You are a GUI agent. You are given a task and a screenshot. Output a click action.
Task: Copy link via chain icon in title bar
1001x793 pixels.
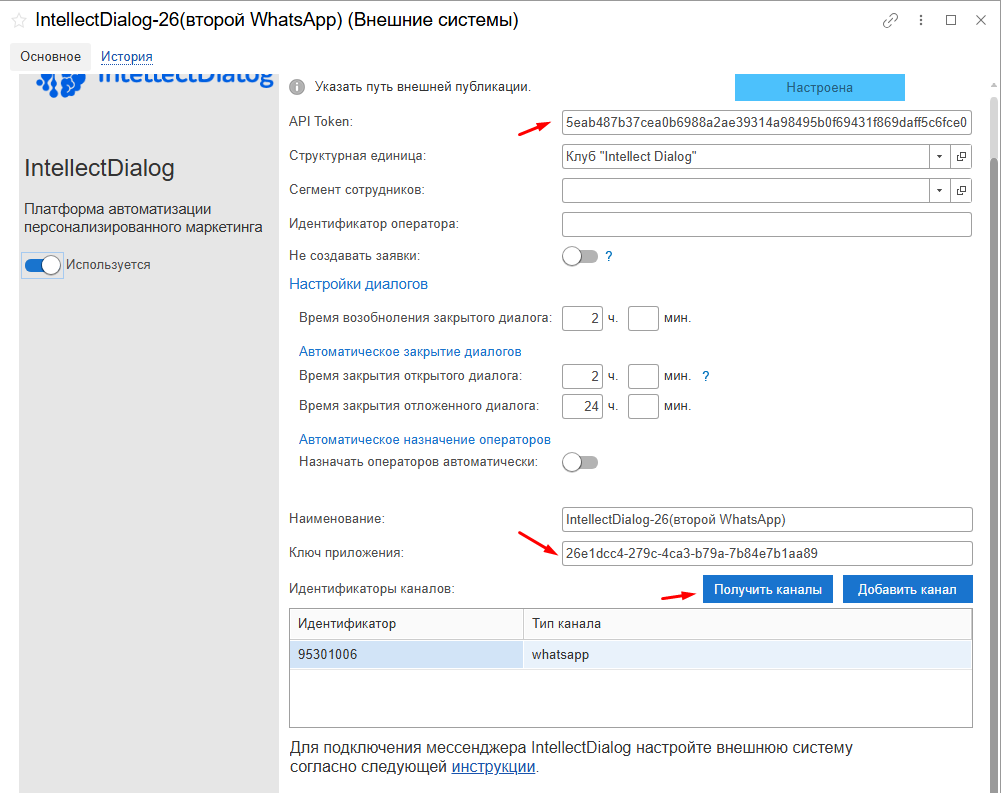[890, 20]
